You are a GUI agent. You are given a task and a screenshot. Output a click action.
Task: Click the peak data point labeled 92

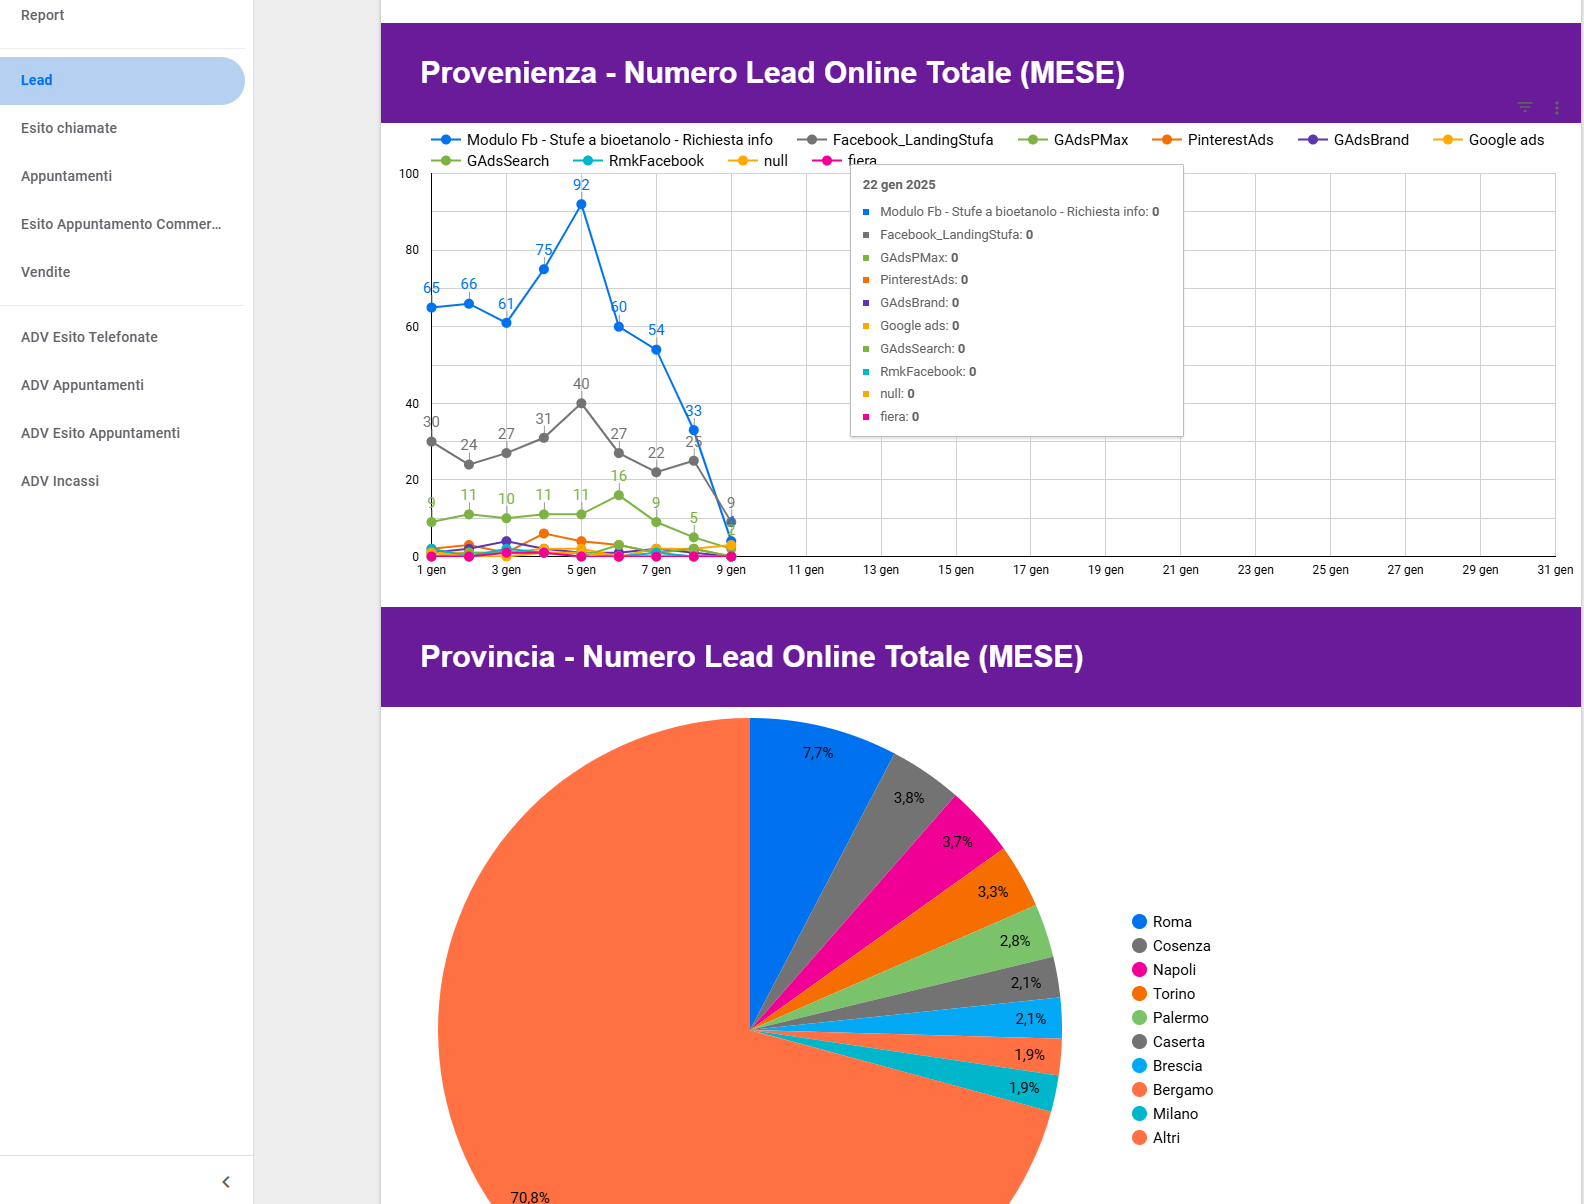tap(581, 204)
